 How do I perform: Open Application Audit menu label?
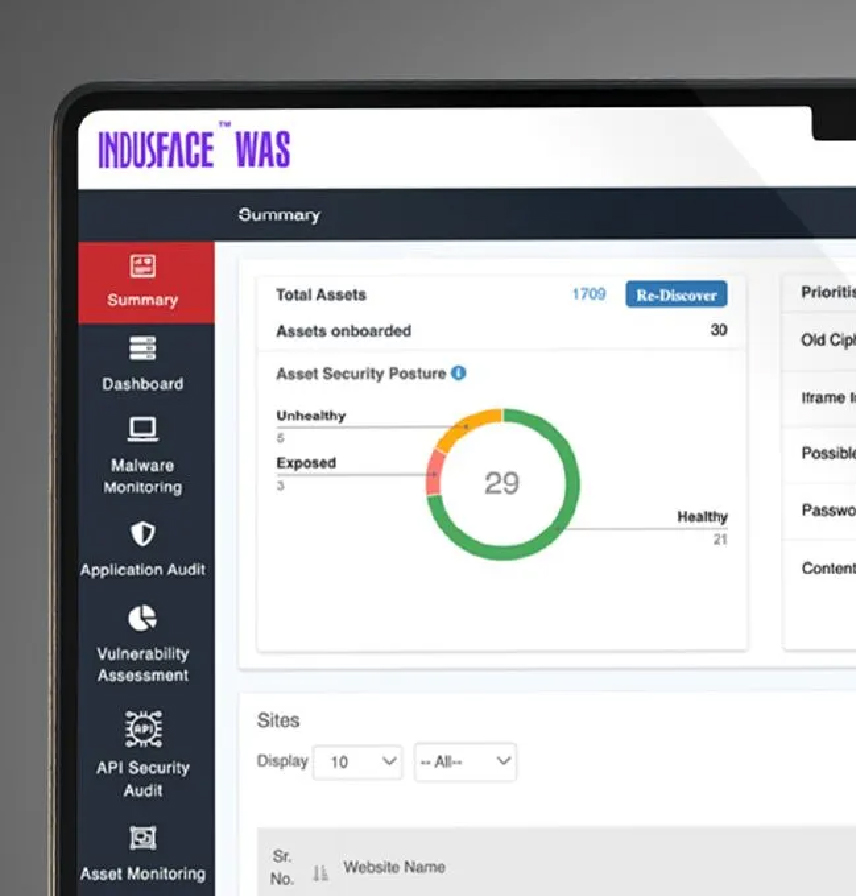[x=143, y=570]
